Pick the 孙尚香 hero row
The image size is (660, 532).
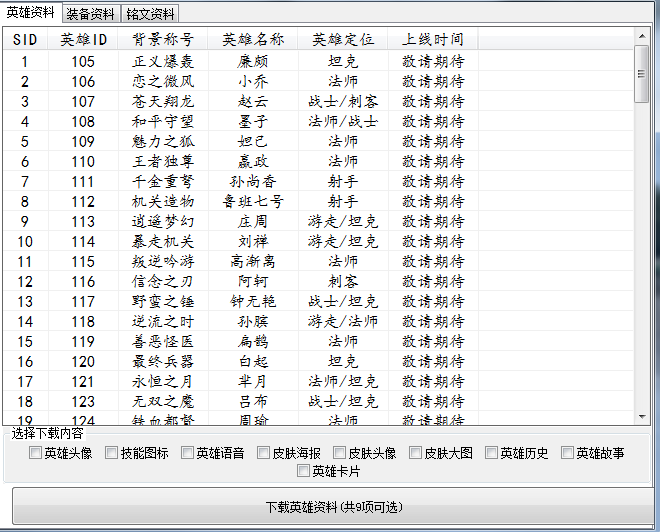click(253, 181)
